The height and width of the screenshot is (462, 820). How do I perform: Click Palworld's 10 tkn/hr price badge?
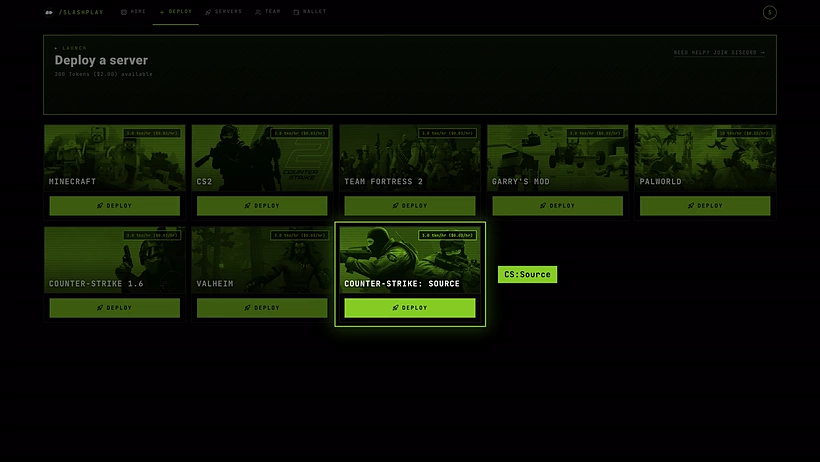click(744, 133)
